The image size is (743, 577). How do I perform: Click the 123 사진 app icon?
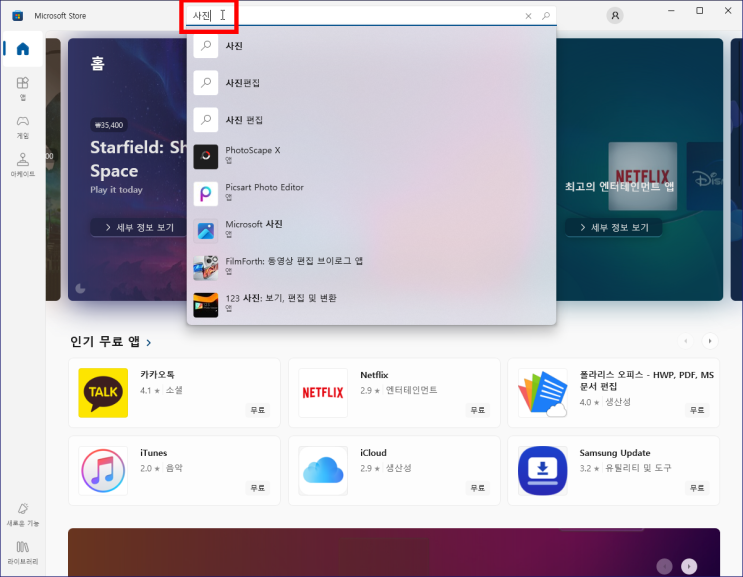point(206,305)
